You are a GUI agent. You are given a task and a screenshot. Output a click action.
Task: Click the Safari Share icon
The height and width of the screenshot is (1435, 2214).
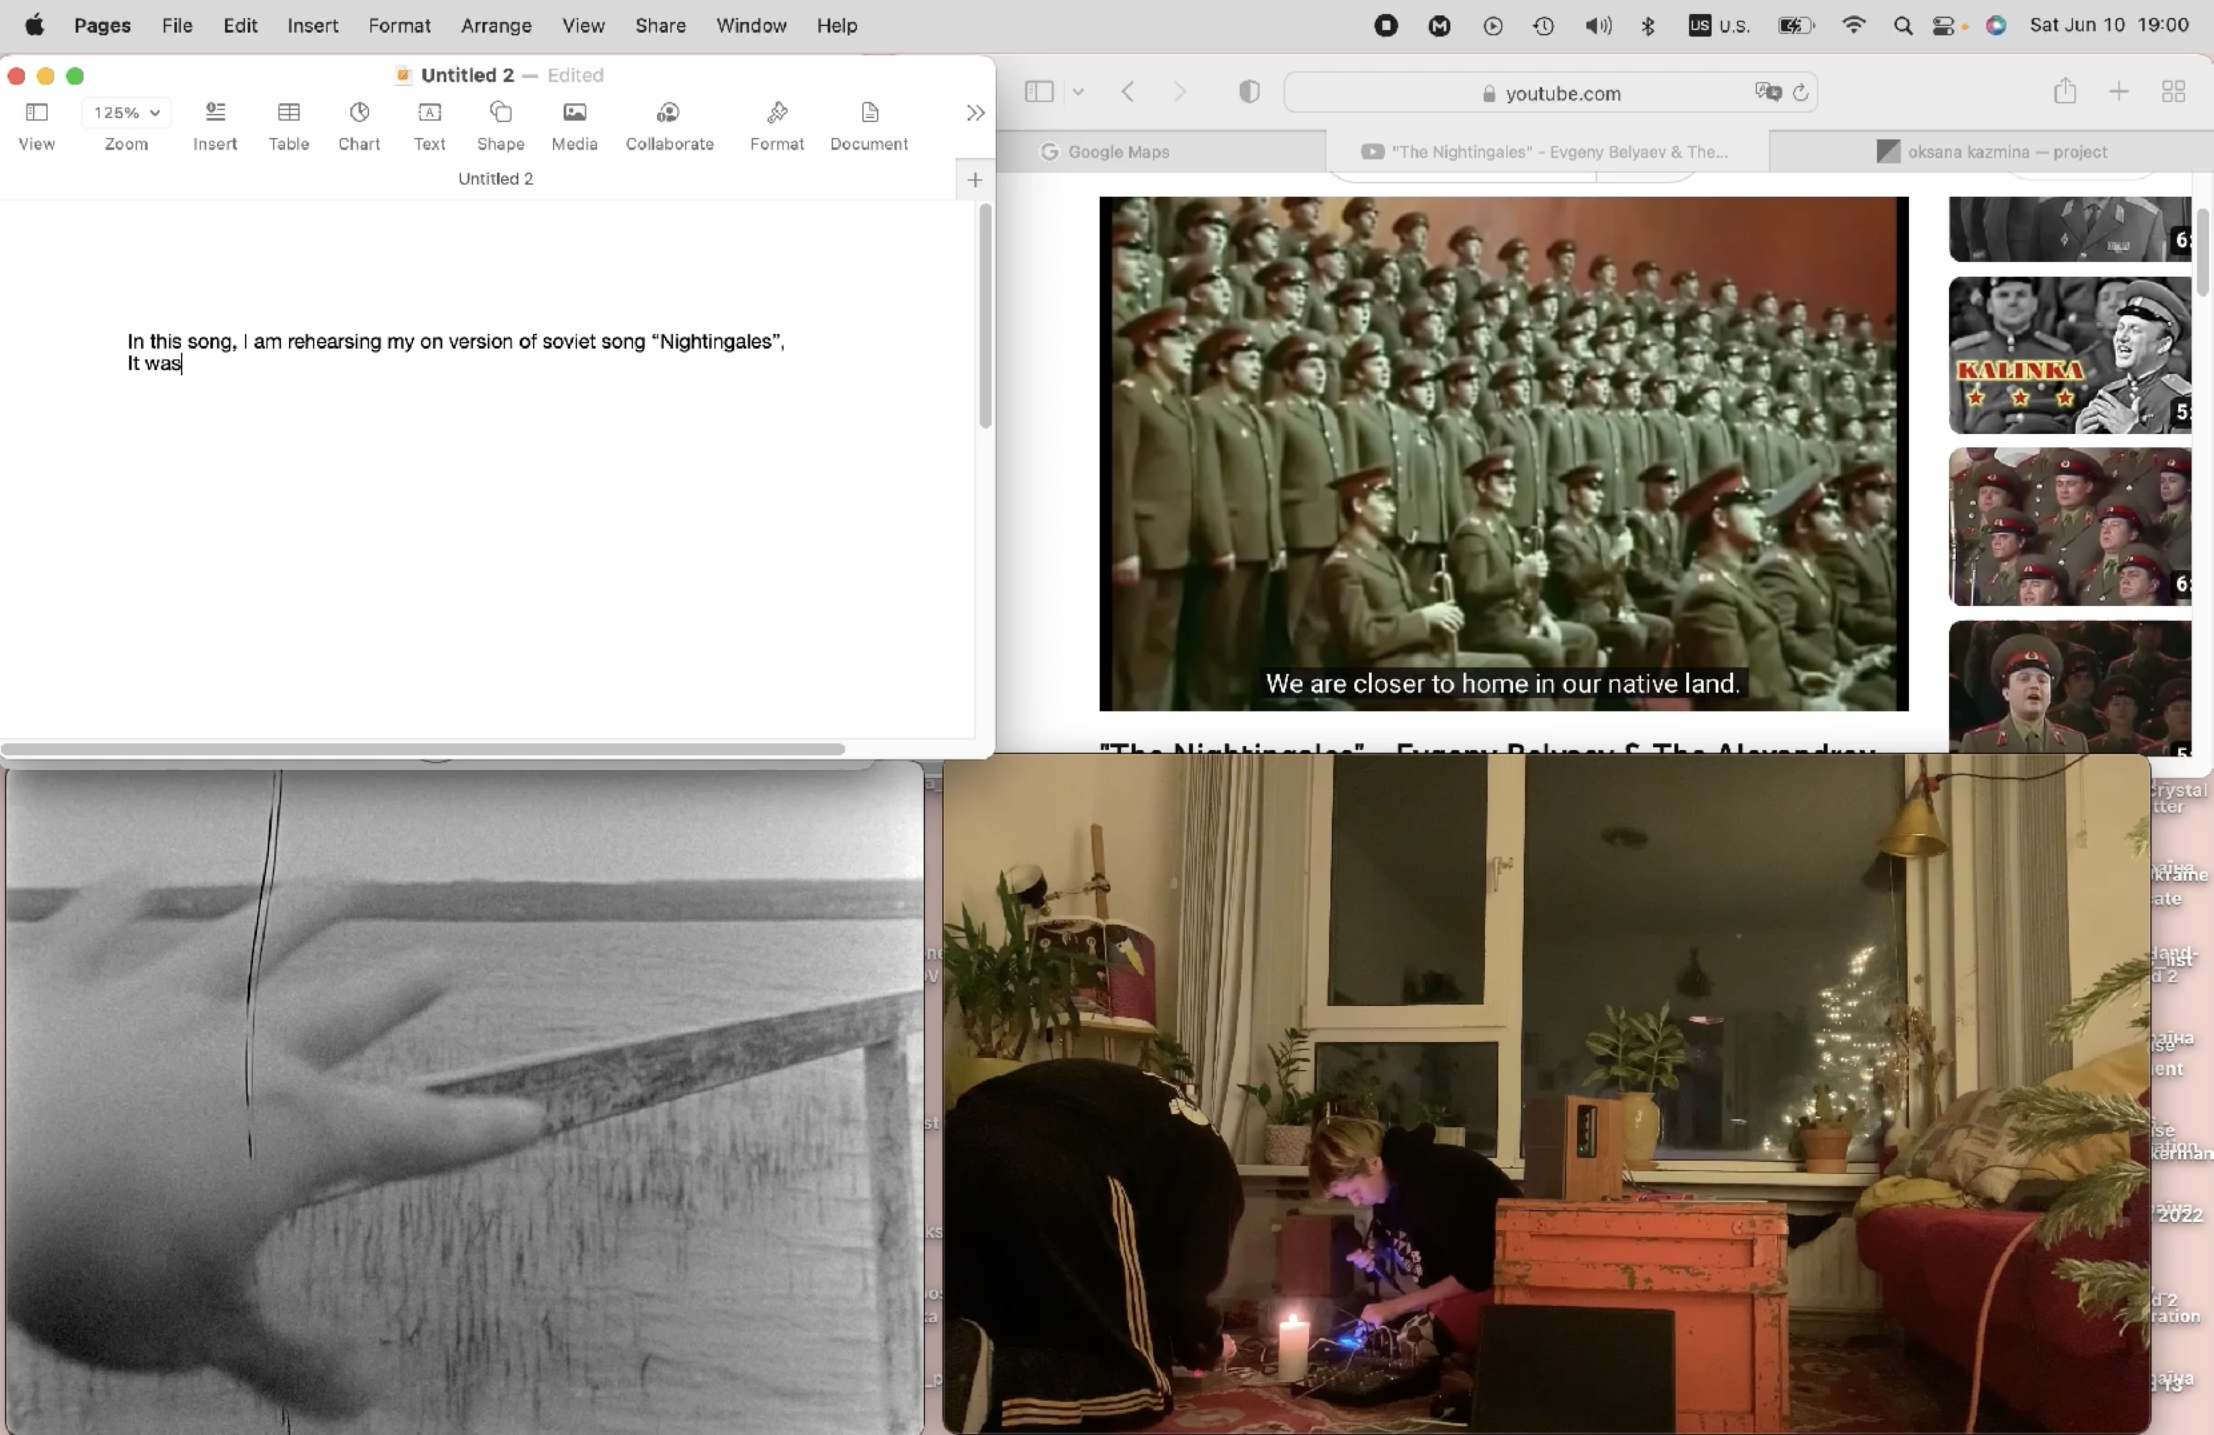2065,92
